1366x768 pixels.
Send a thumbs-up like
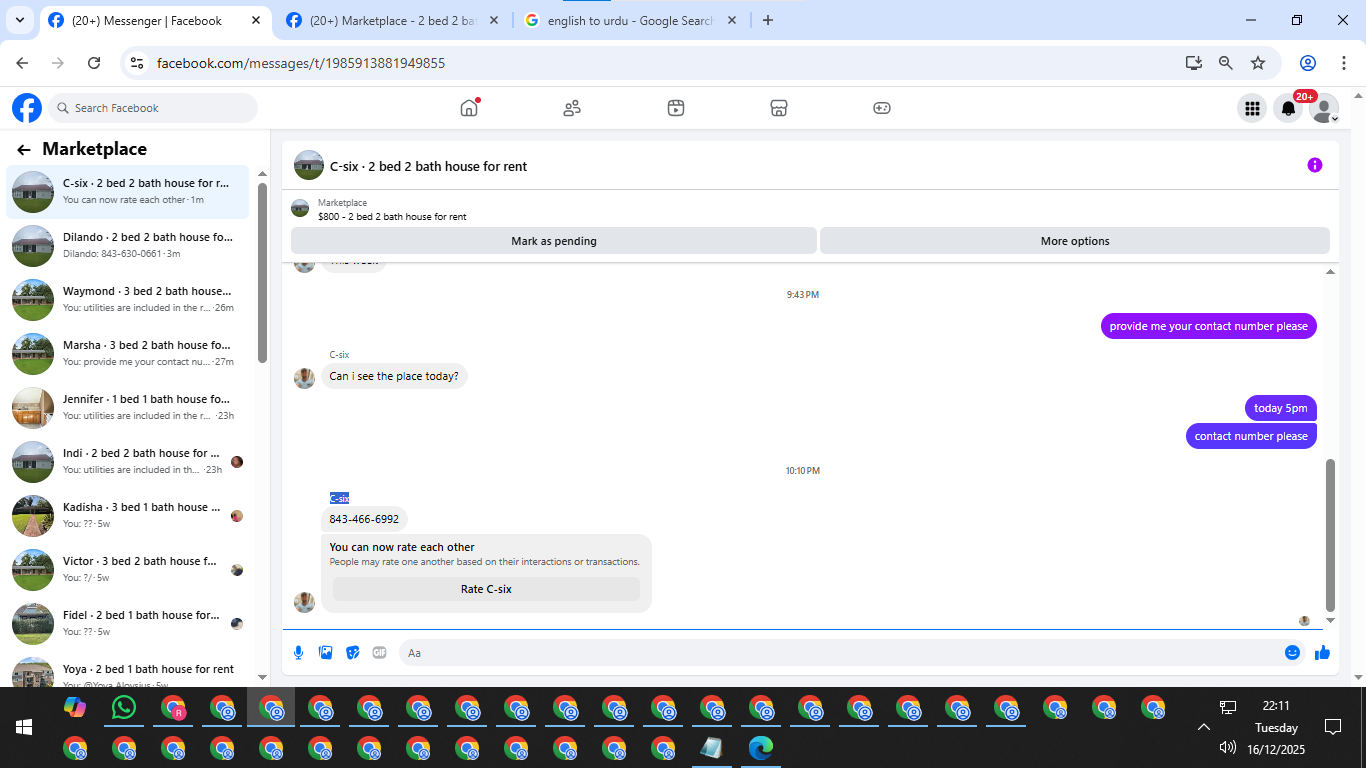coord(1322,653)
